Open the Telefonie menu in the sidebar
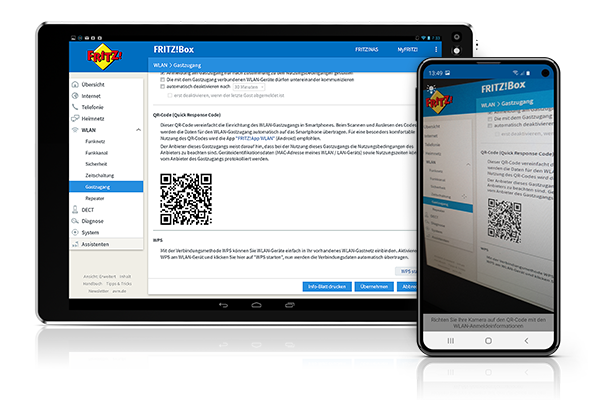The height and width of the screenshot is (400, 600). tap(93, 106)
